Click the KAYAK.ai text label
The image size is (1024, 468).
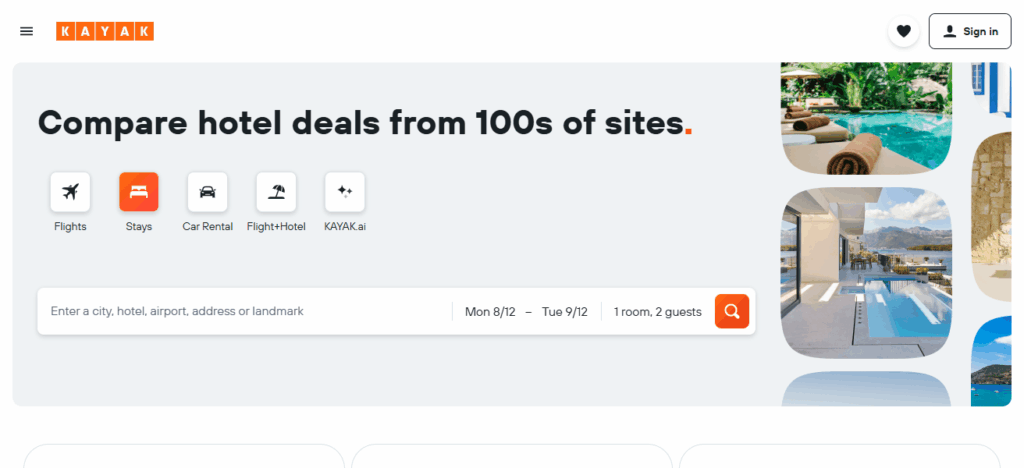coord(345,227)
